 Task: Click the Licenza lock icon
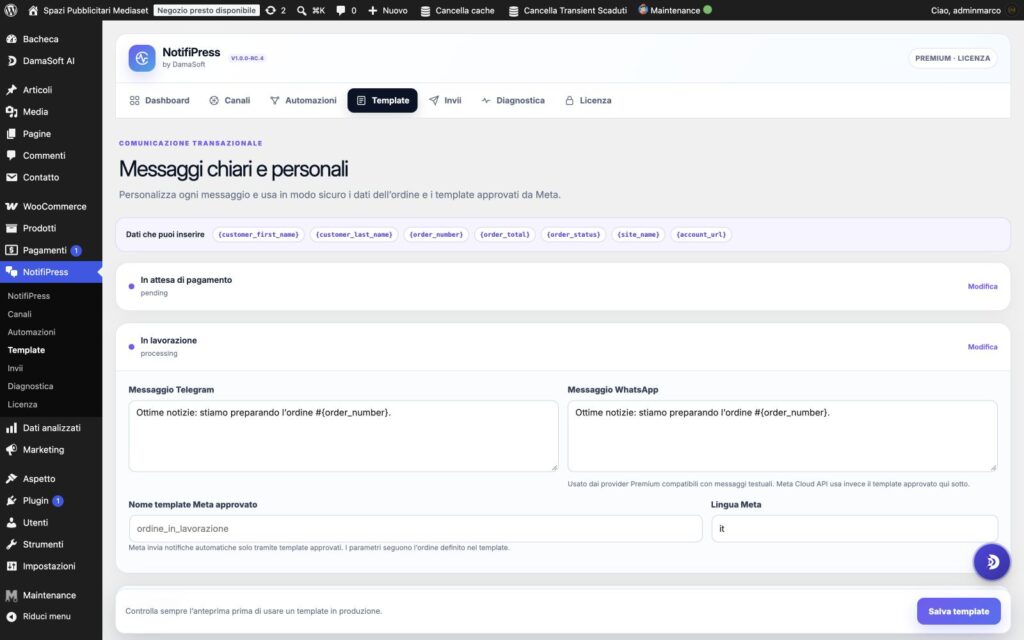tap(569, 101)
